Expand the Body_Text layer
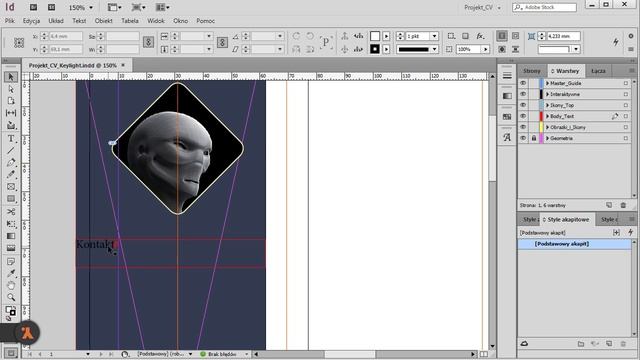This screenshot has height=360, width=640. [547, 116]
